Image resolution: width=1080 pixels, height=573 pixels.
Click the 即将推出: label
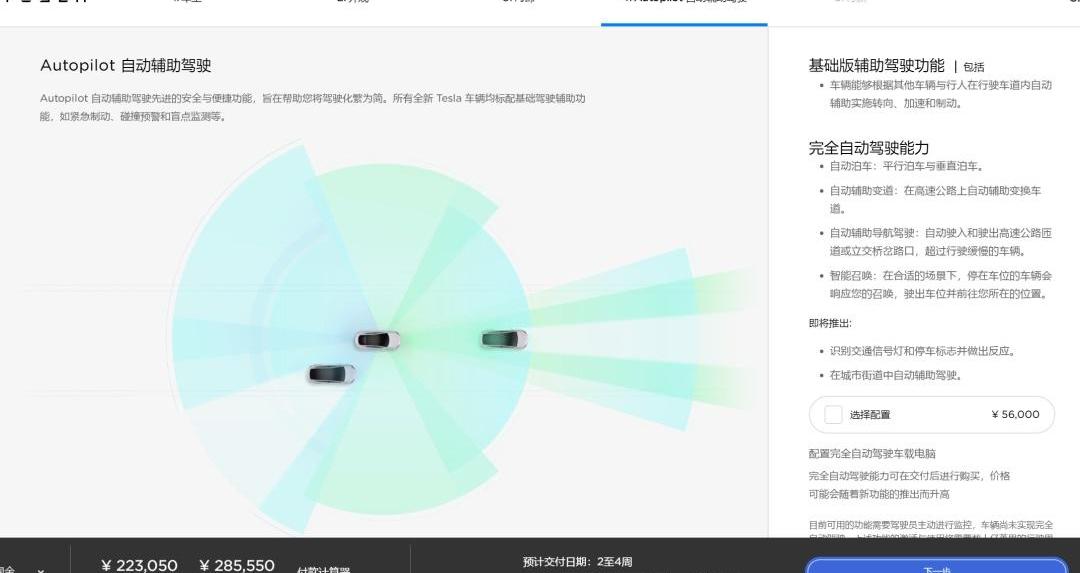click(x=830, y=323)
